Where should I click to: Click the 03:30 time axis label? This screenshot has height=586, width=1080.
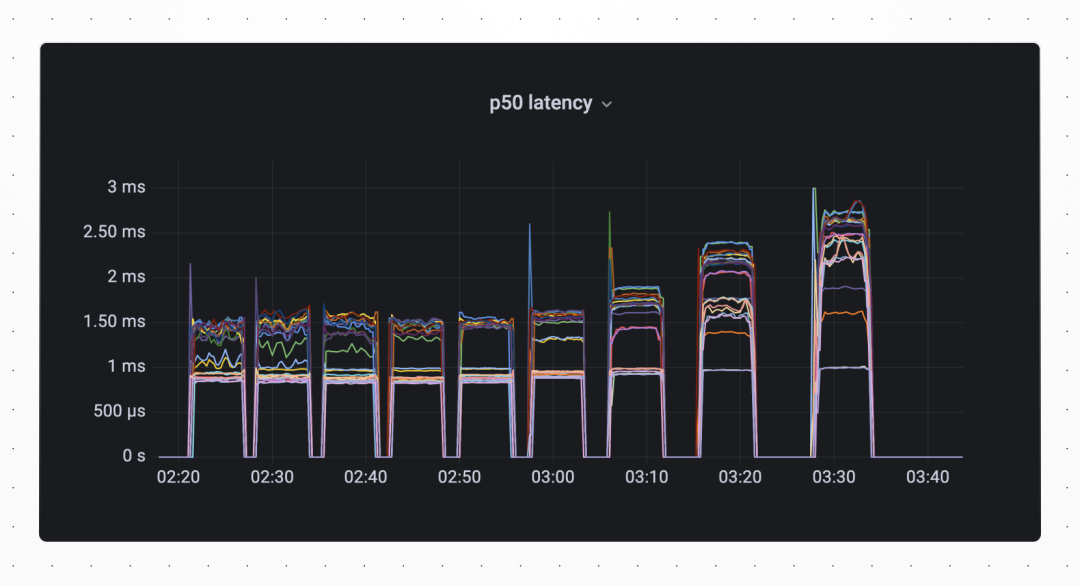(834, 477)
